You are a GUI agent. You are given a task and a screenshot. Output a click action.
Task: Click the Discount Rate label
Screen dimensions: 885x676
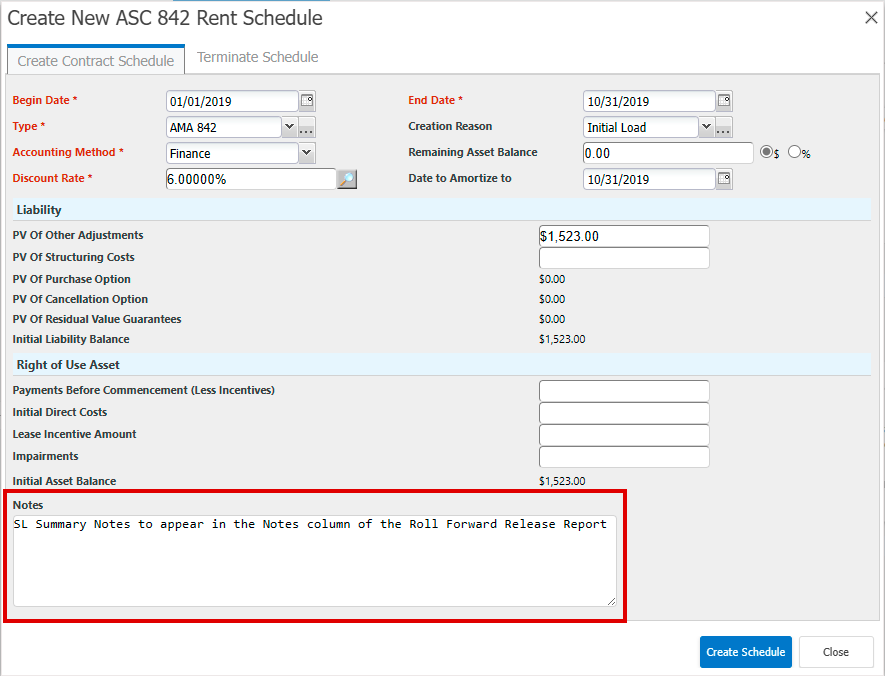pyautogui.click(x=52, y=178)
